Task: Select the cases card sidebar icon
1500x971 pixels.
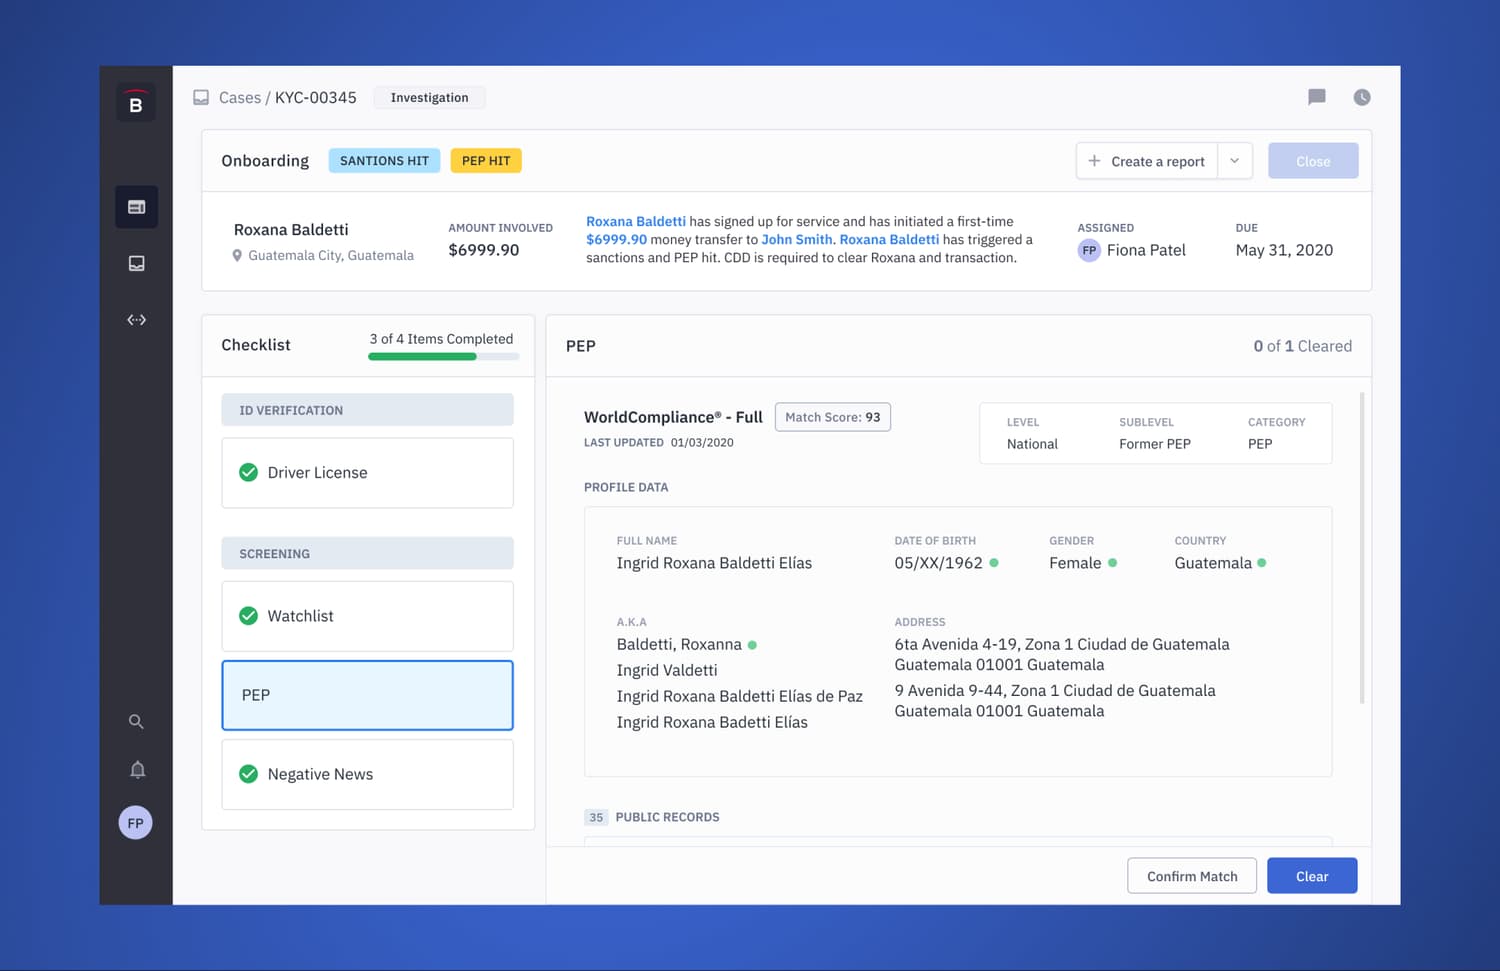Action: [136, 207]
